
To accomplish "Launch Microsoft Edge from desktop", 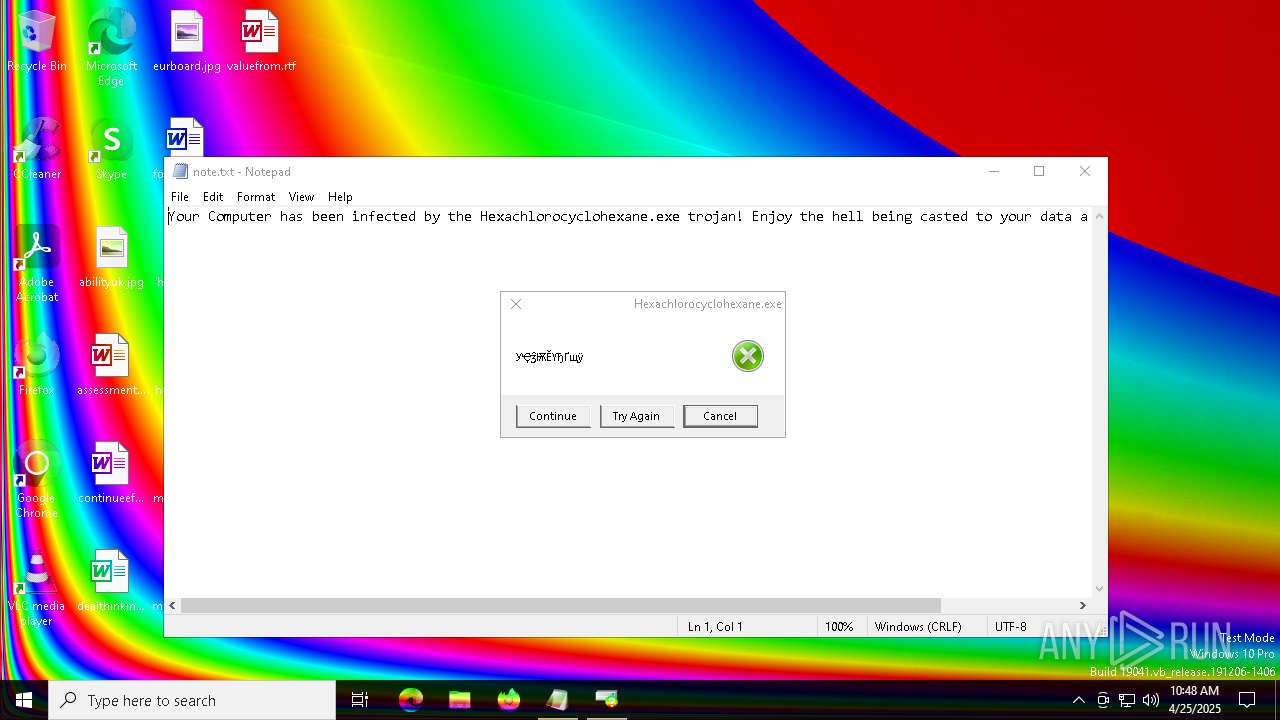I will [x=111, y=48].
